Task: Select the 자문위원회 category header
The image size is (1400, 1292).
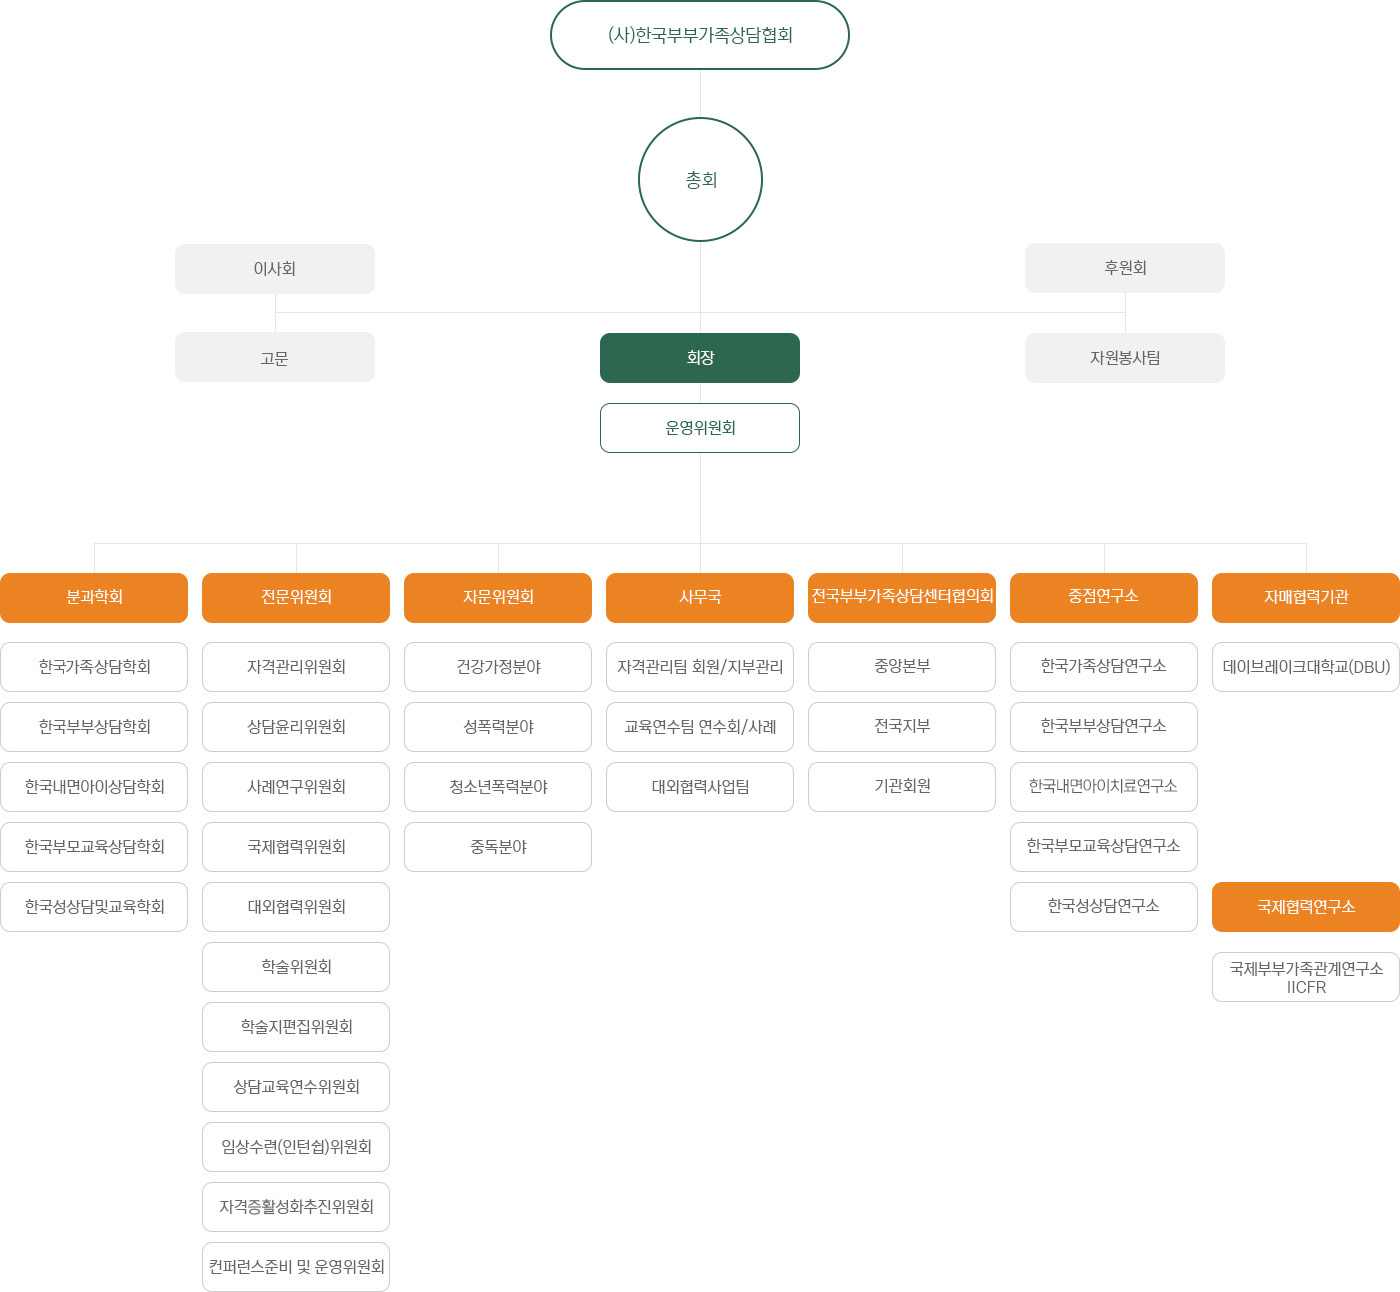Action: (498, 597)
